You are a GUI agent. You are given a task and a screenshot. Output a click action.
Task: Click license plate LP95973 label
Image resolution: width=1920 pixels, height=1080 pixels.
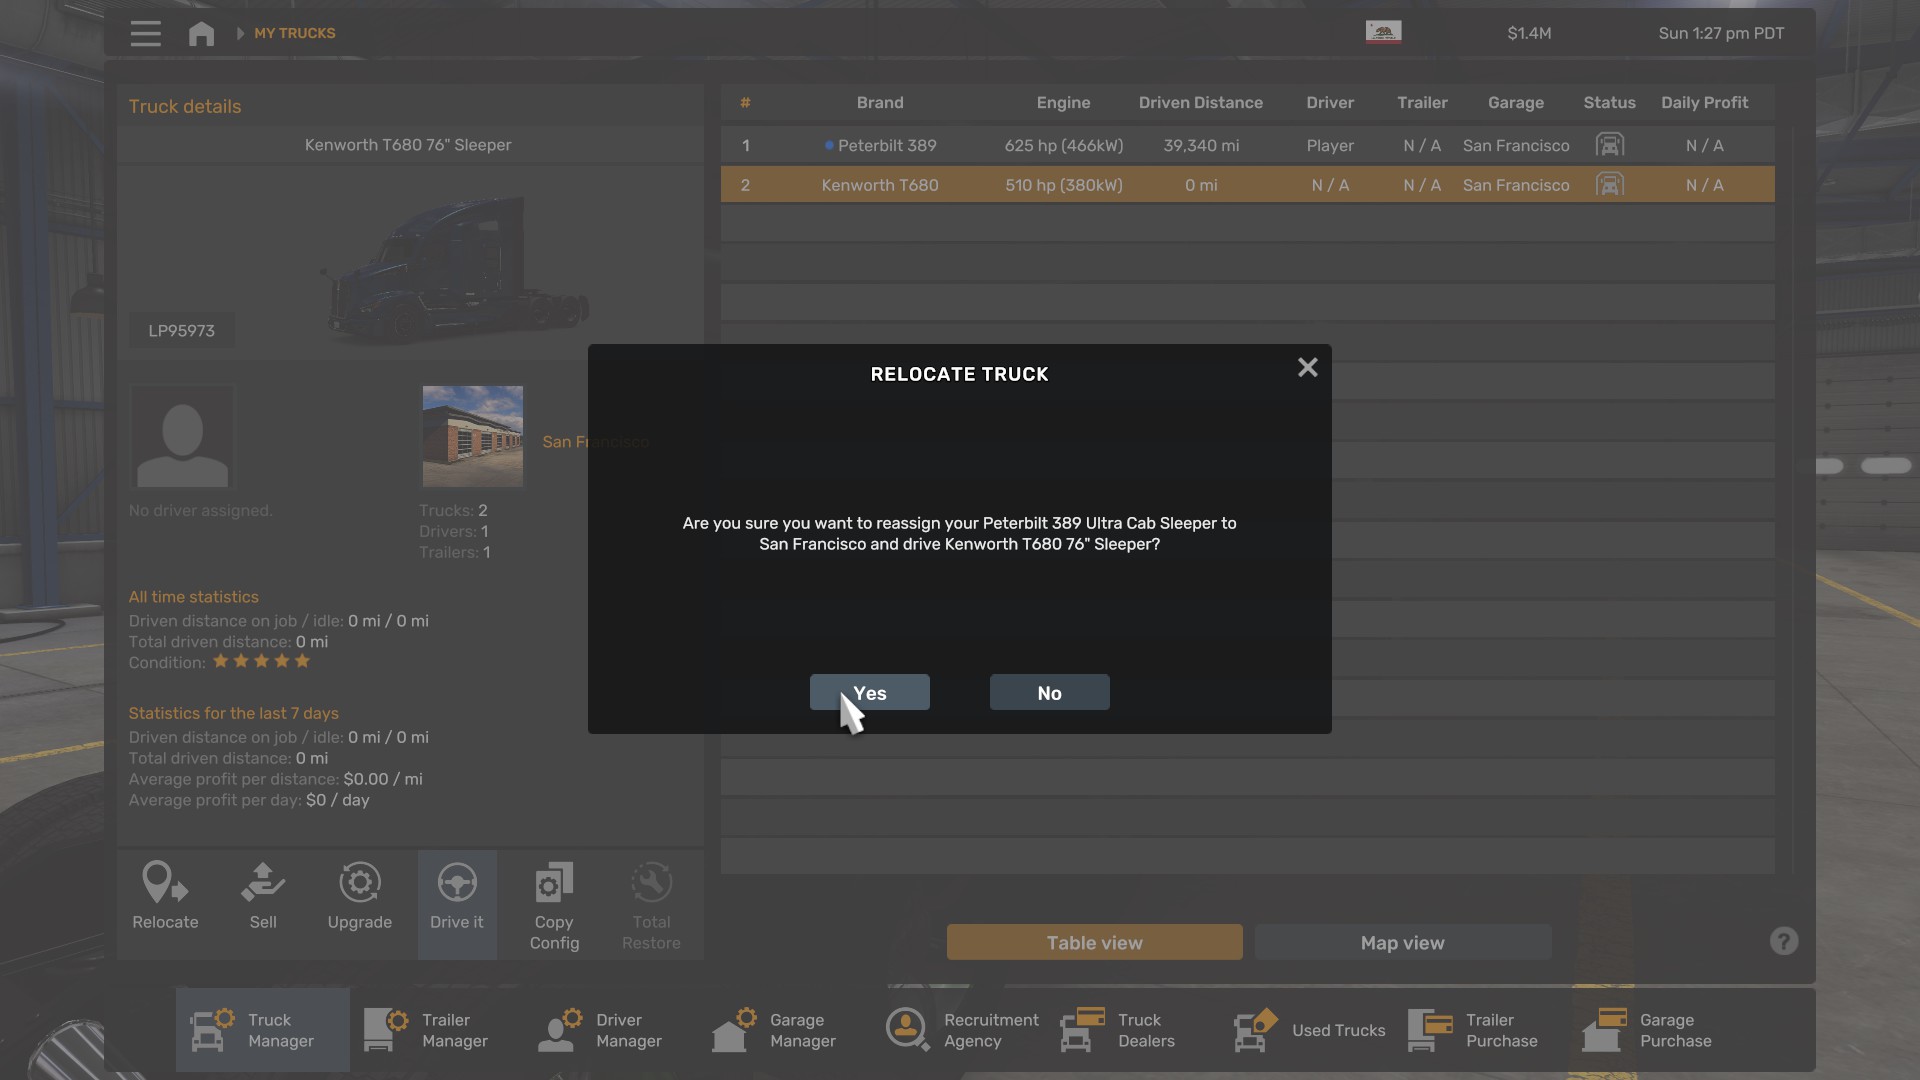point(182,330)
